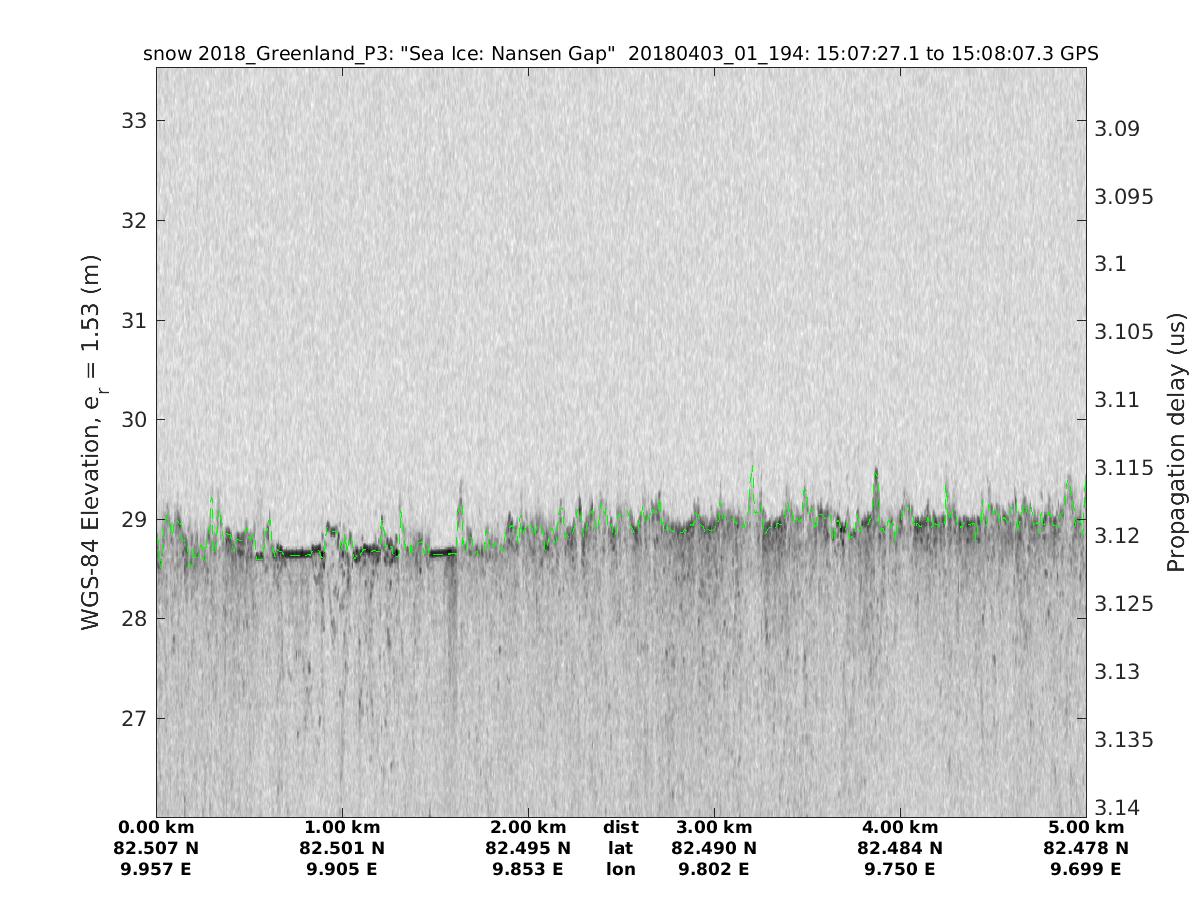Select the 31 elevation tick label

(133, 321)
